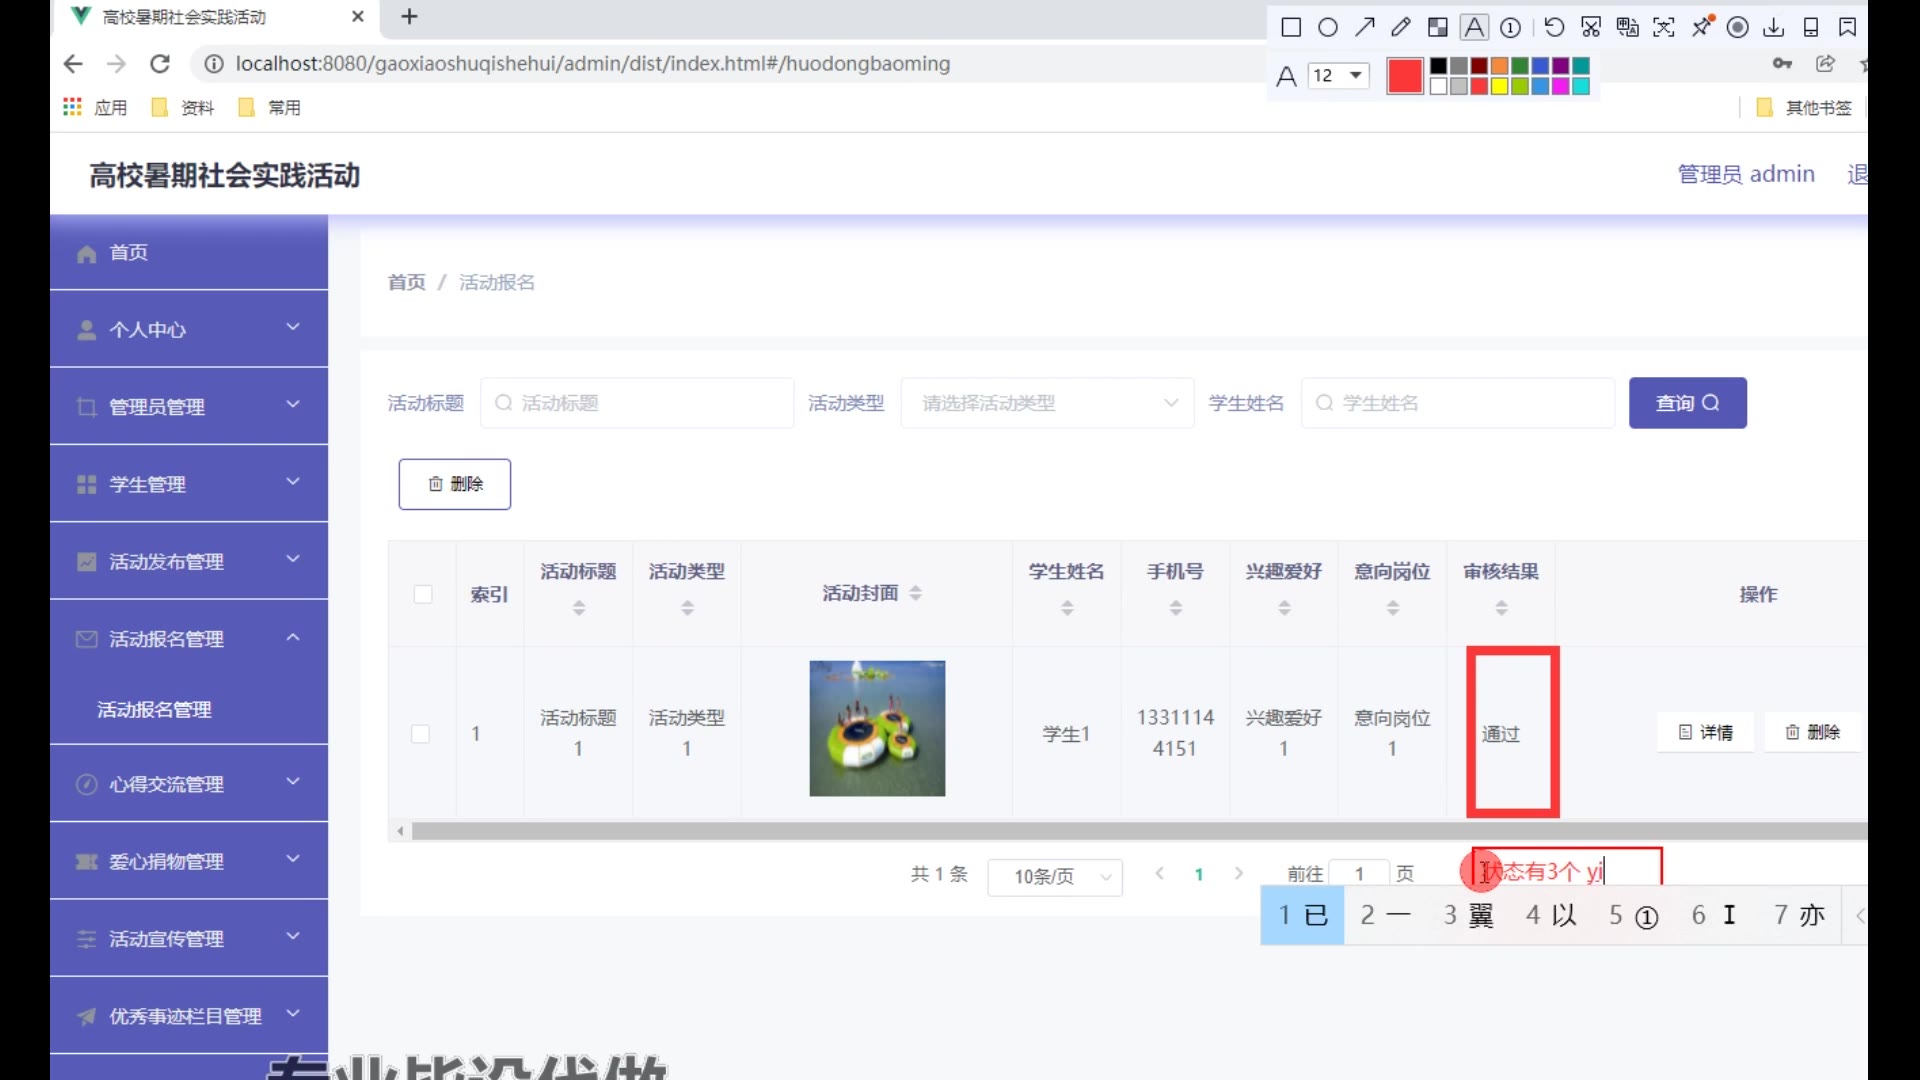Click the activity cover thumbnail image
This screenshot has width=1920, height=1080.
coord(877,728)
